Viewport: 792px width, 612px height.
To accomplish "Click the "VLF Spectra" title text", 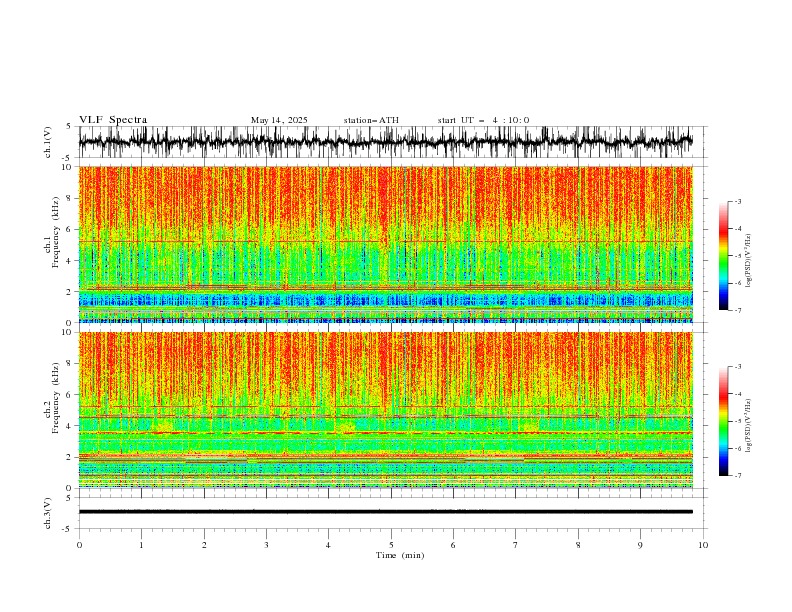I will (x=113, y=120).
